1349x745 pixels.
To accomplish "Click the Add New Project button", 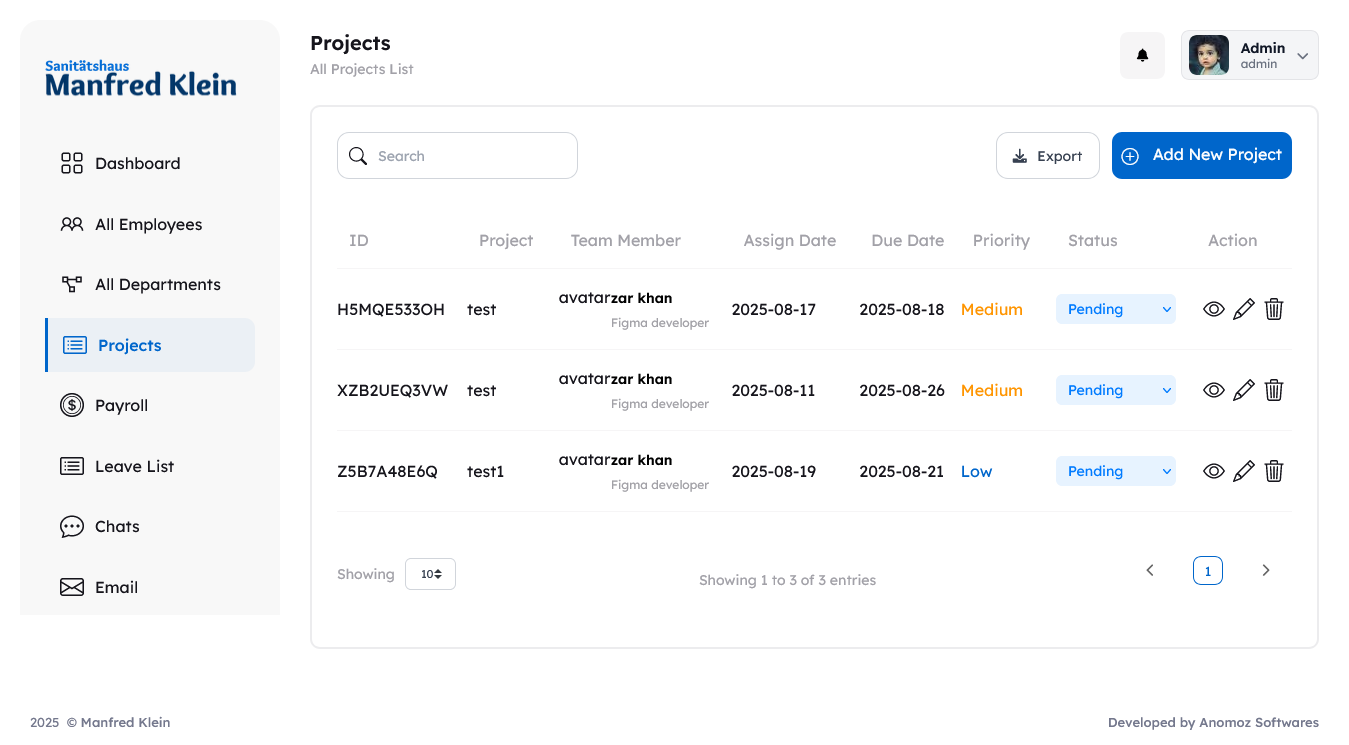I will [x=1201, y=156].
